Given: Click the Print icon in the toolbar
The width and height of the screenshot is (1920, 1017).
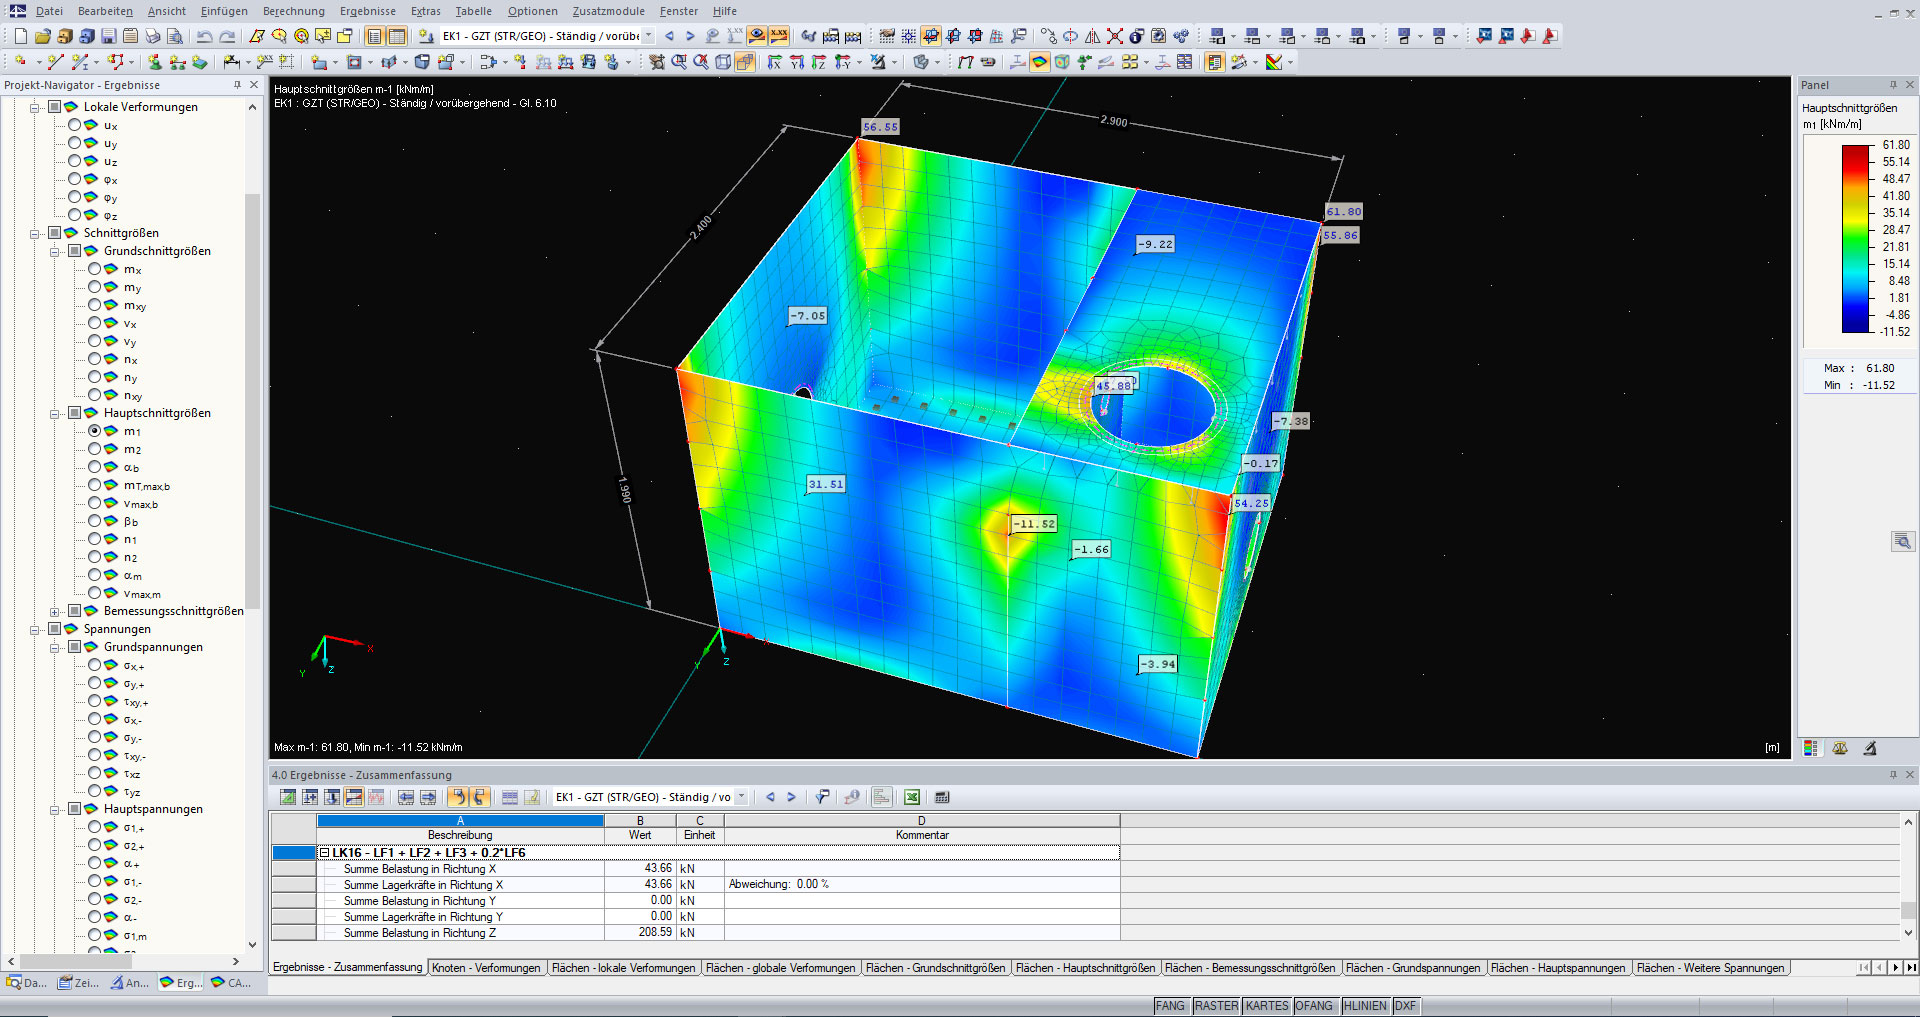Looking at the screenshot, I should (x=152, y=36).
